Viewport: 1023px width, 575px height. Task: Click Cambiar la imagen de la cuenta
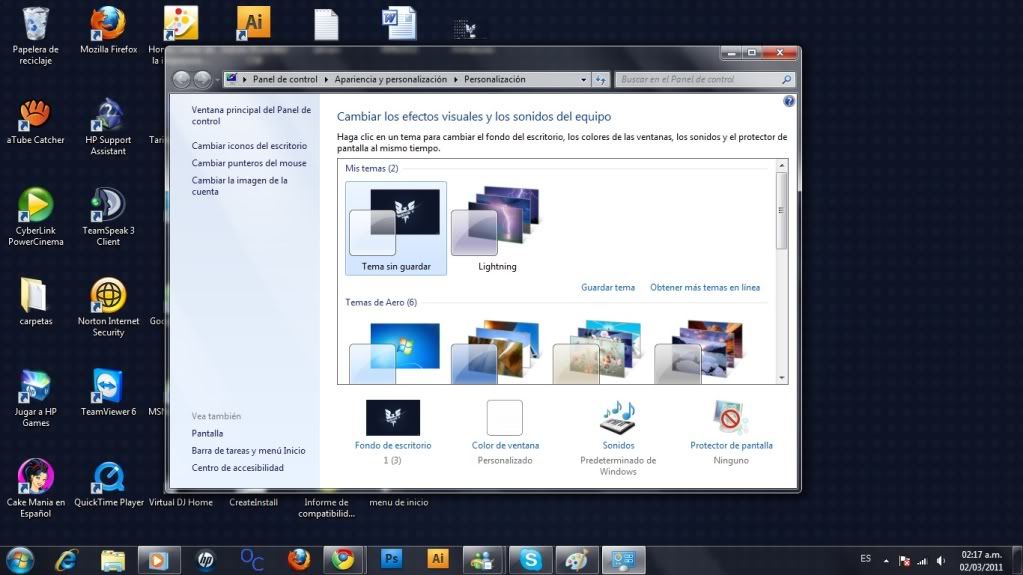point(239,186)
